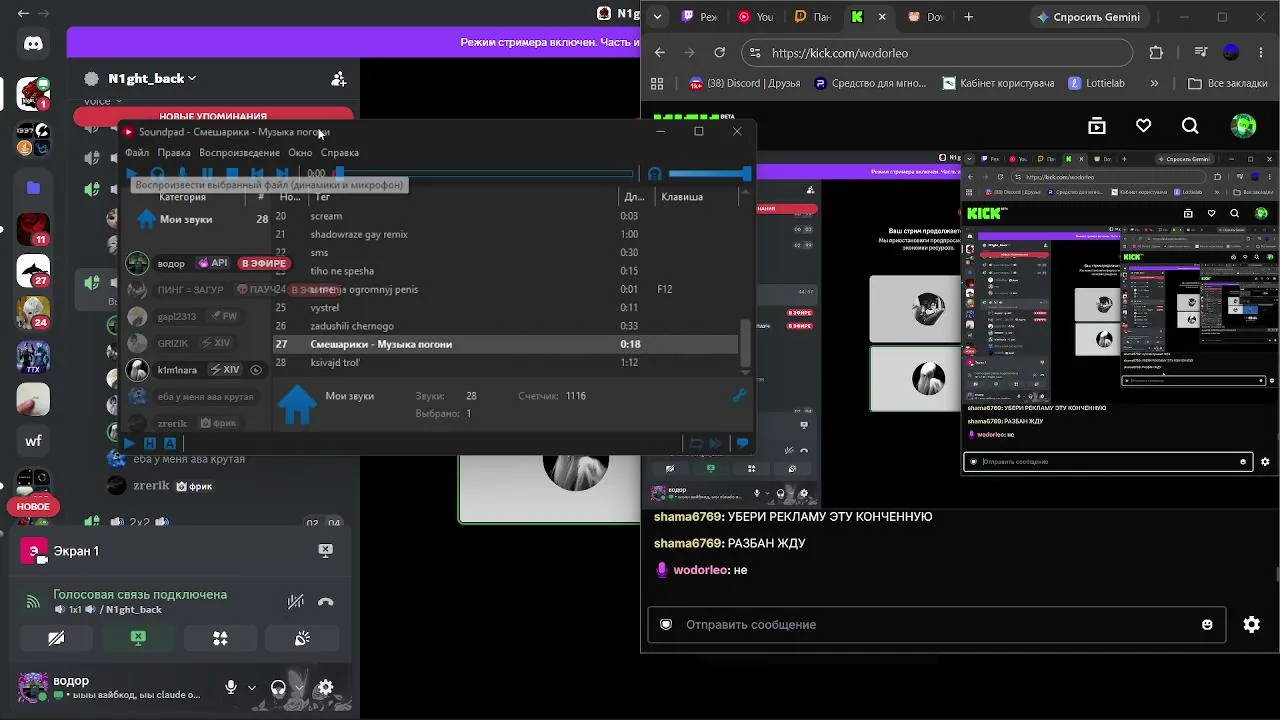Click the bottom-bar play icon in Soundpad
Image resolution: width=1280 pixels, height=720 pixels.
click(130, 443)
